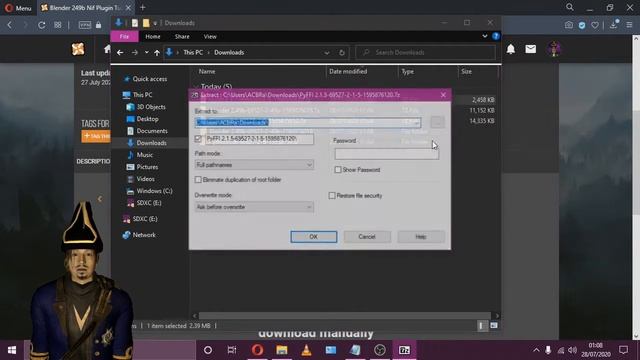Switch Explorer to details view icon
Screen dimensions: 640x360
(482, 326)
